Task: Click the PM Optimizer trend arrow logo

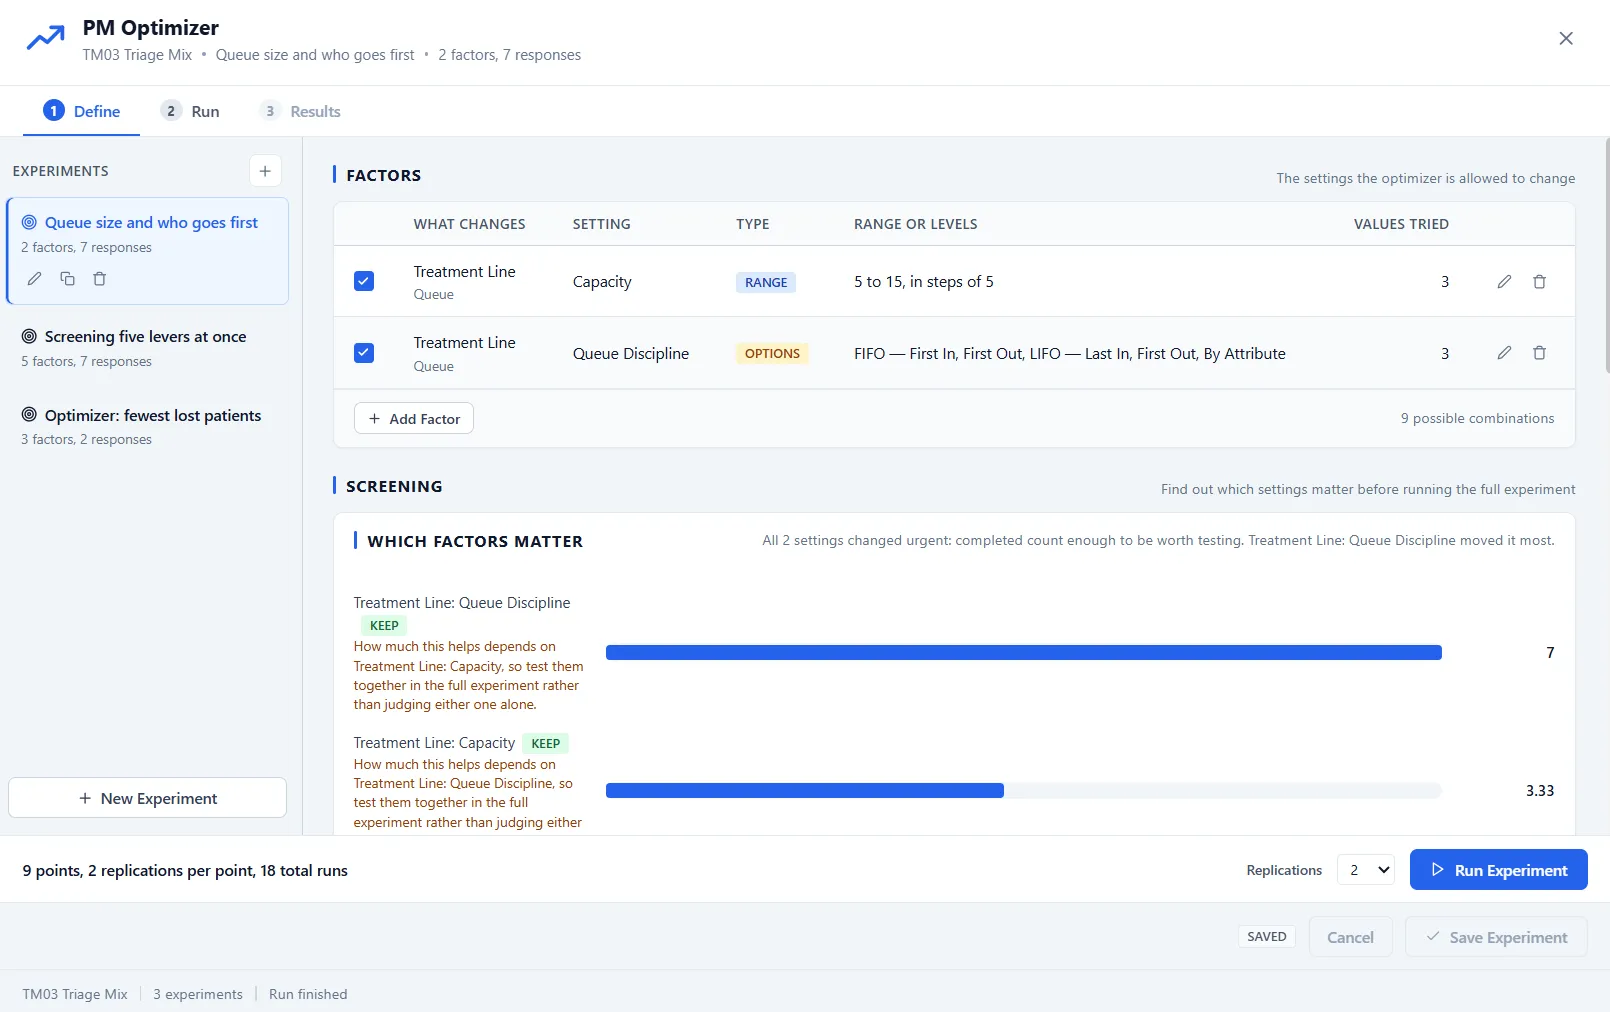Action: pos(45,39)
